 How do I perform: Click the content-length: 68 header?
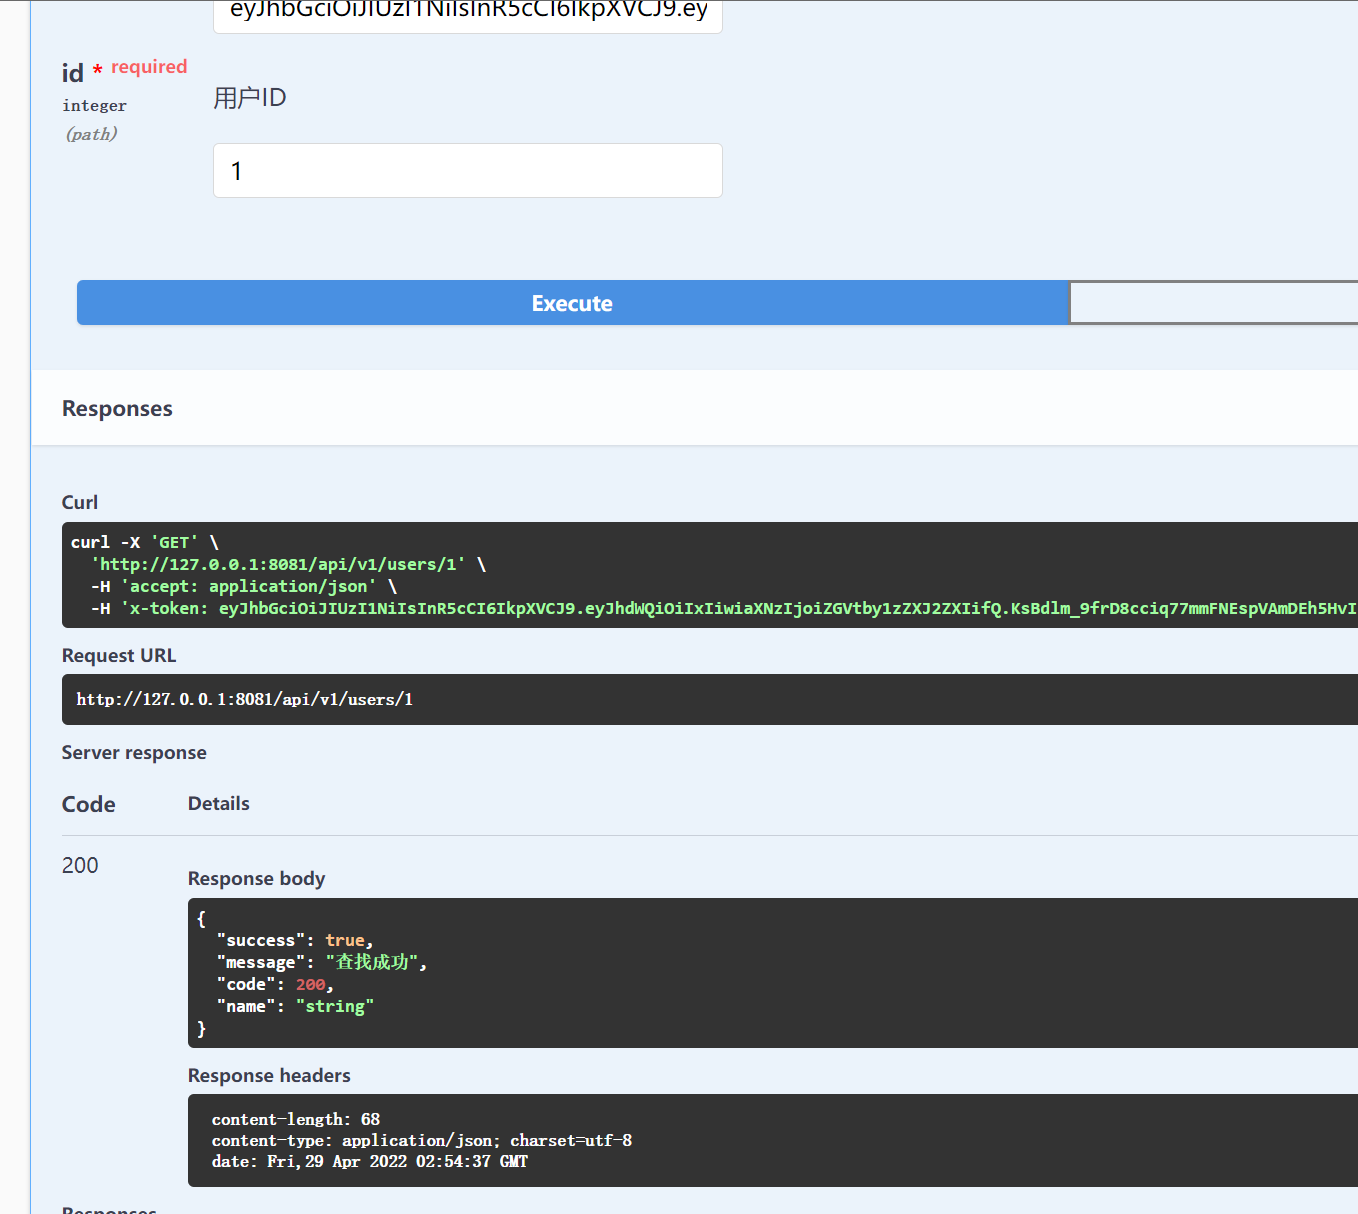tap(296, 1119)
